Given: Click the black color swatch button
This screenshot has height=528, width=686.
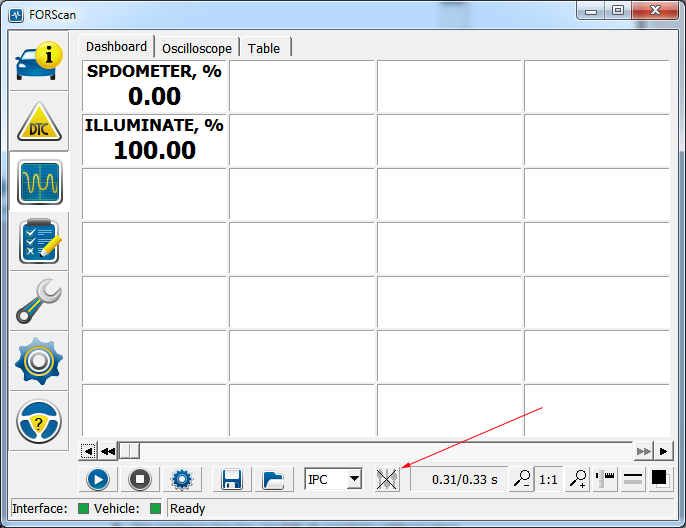Looking at the screenshot, I should point(660,479).
